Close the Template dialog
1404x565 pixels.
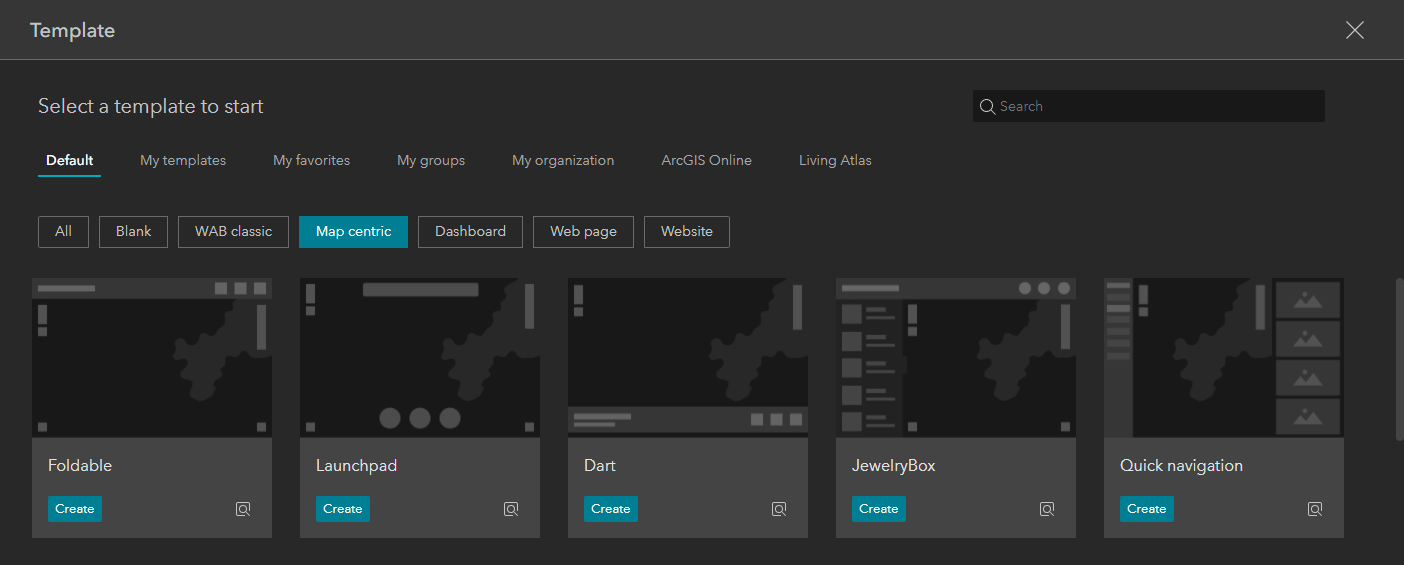point(1355,30)
